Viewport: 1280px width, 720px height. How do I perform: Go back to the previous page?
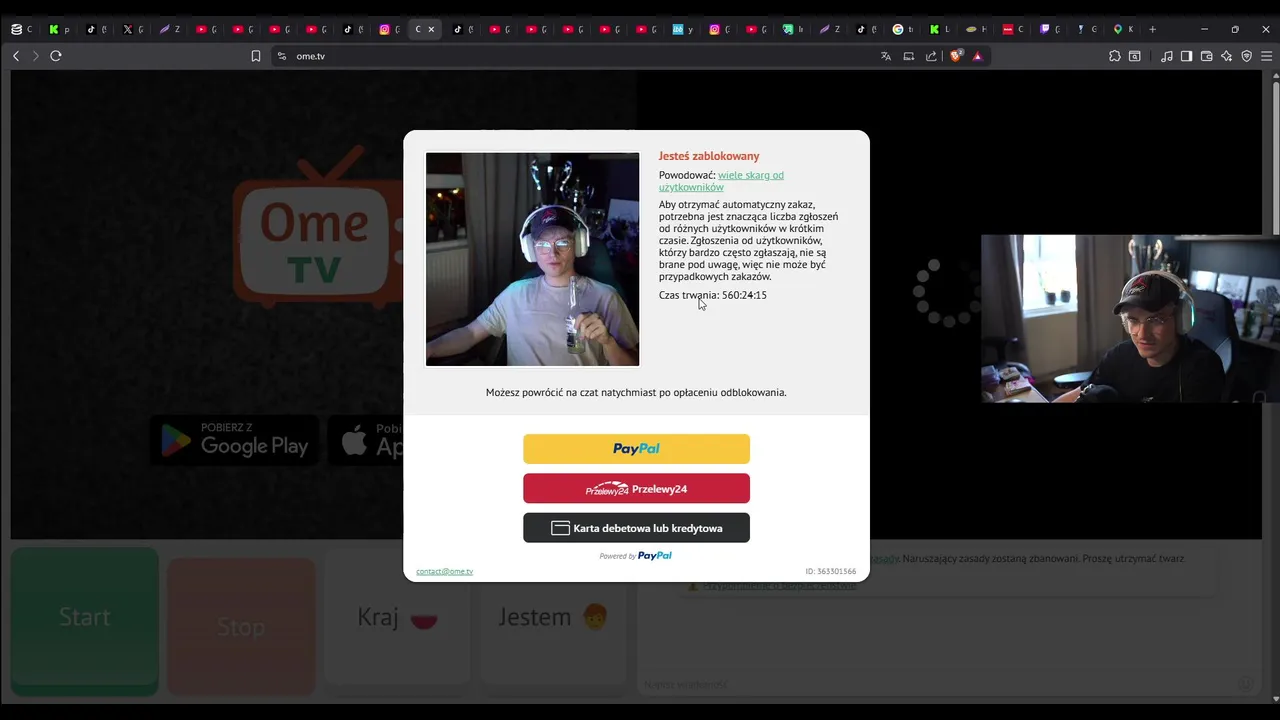[16, 56]
